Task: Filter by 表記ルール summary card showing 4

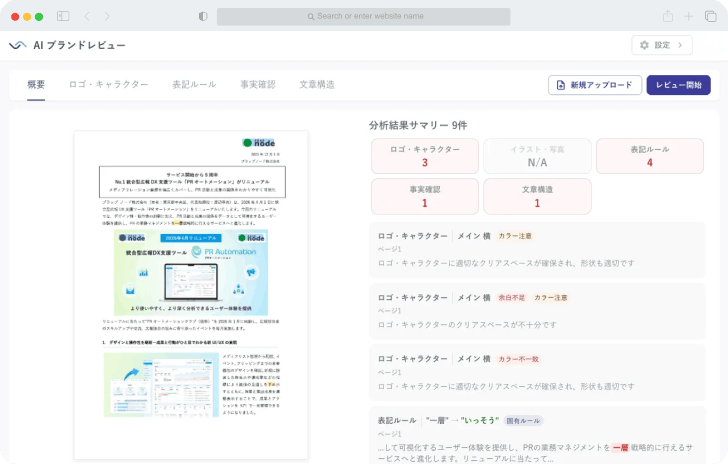Action: pos(649,156)
